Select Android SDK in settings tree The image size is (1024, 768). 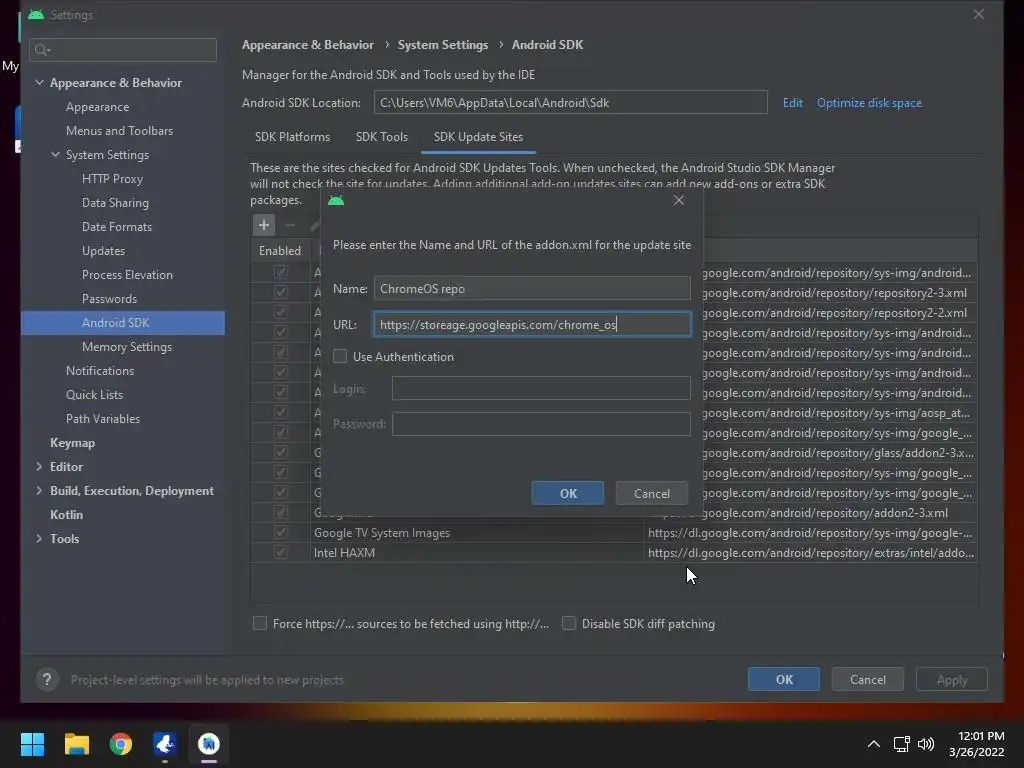123,323
